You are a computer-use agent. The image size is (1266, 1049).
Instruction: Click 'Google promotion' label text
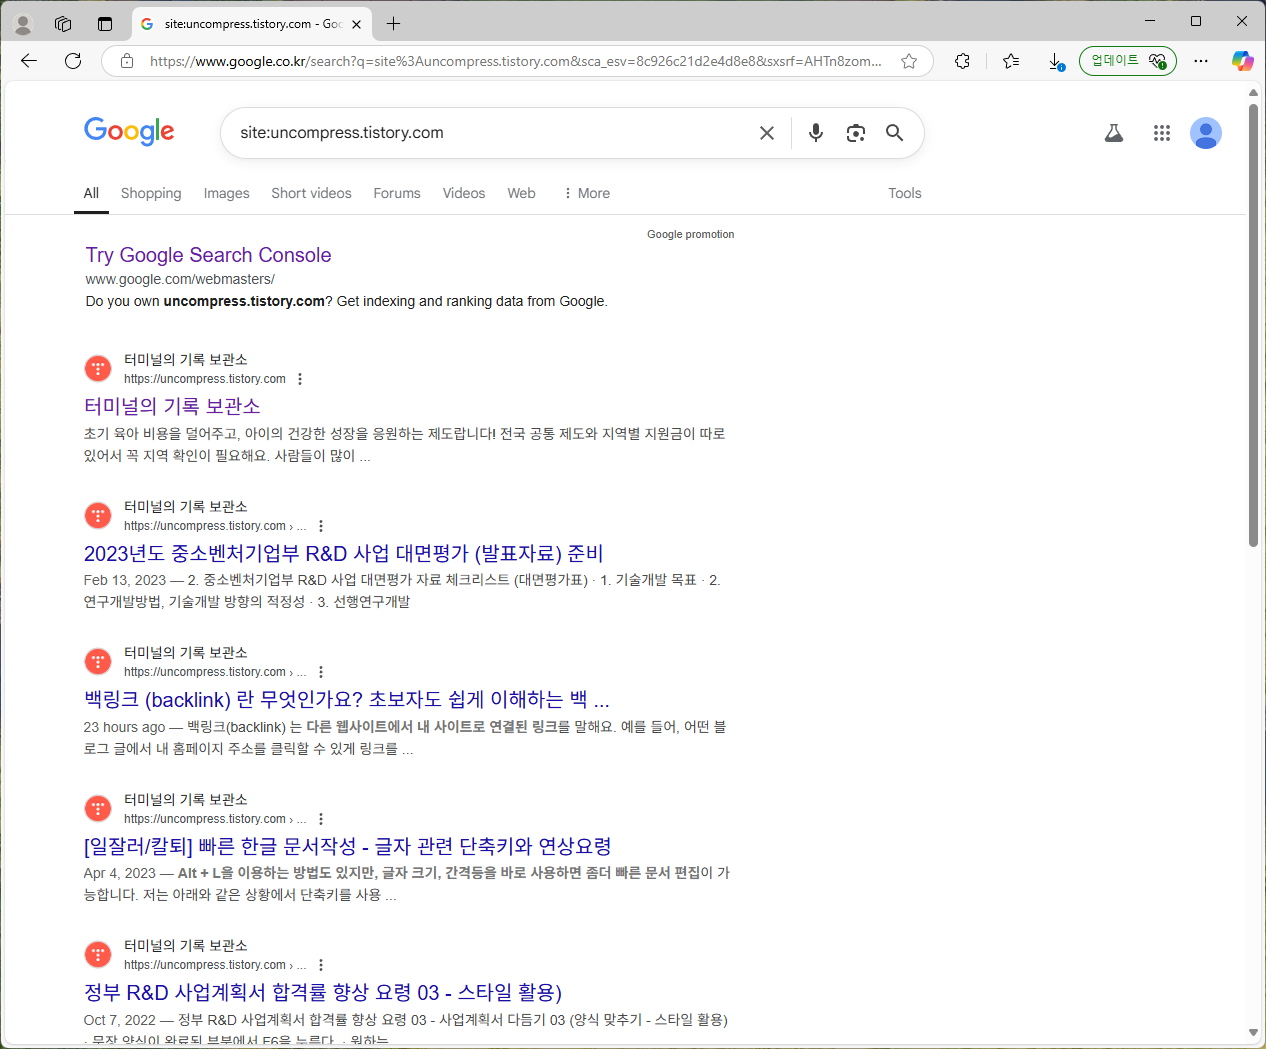[690, 234]
